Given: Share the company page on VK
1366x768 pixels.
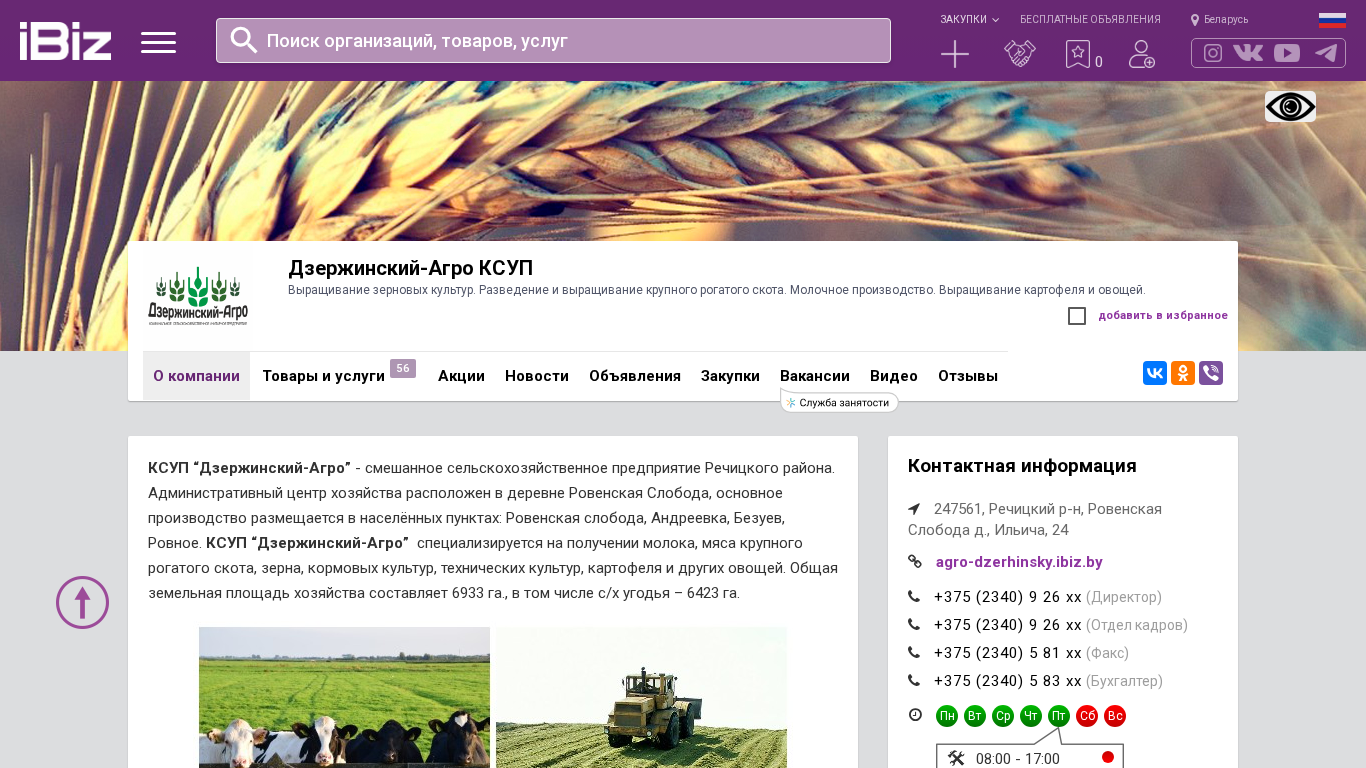Looking at the screenshot, I should (1155, 373).
